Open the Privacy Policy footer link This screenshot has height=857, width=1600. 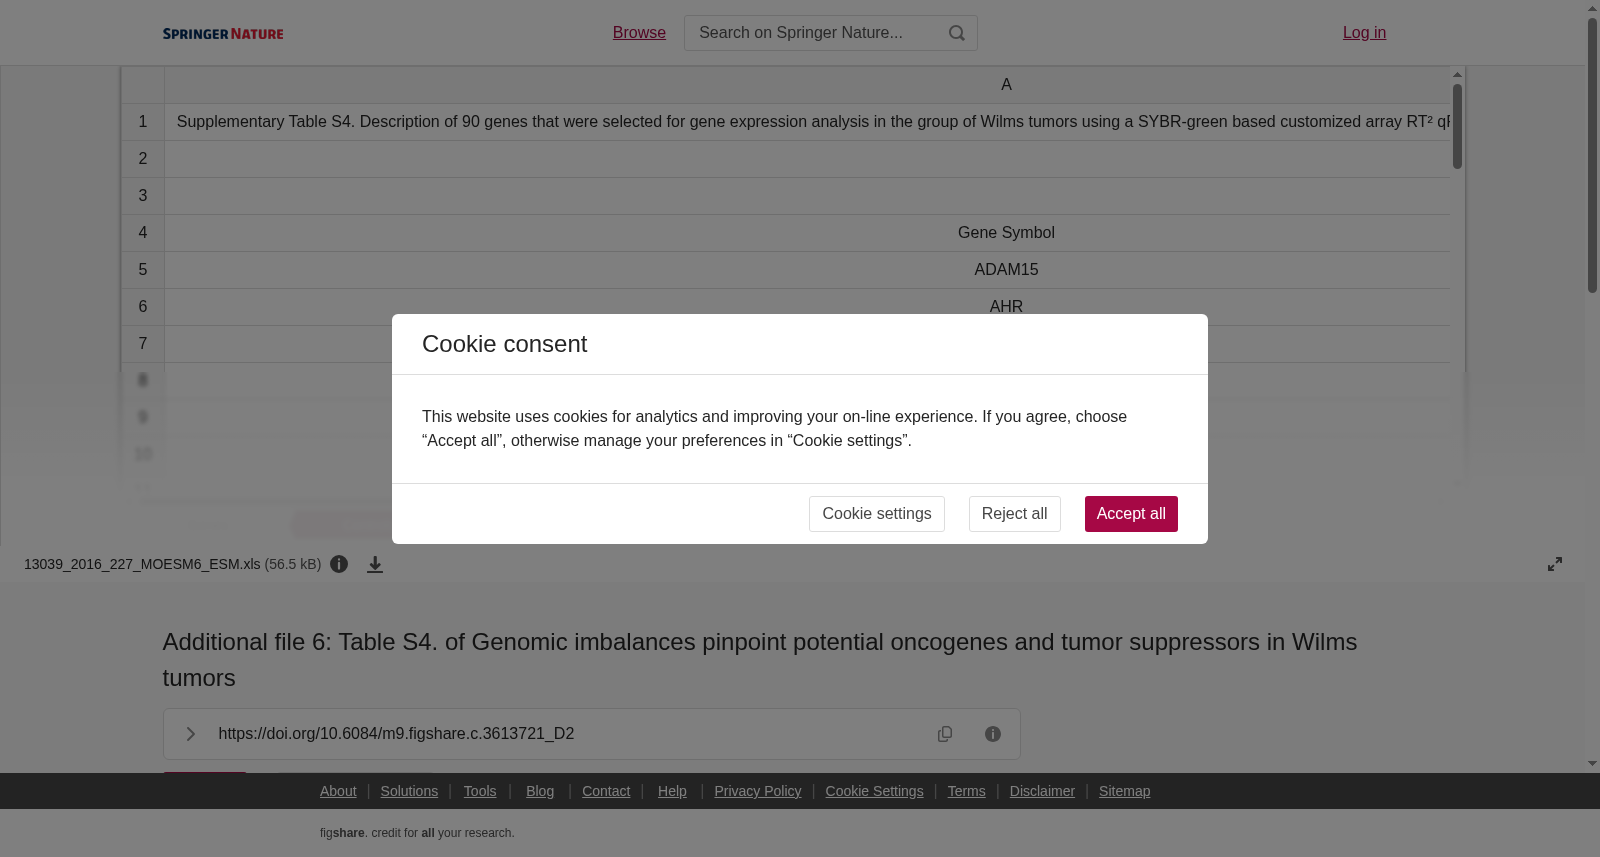pos(758,791)
